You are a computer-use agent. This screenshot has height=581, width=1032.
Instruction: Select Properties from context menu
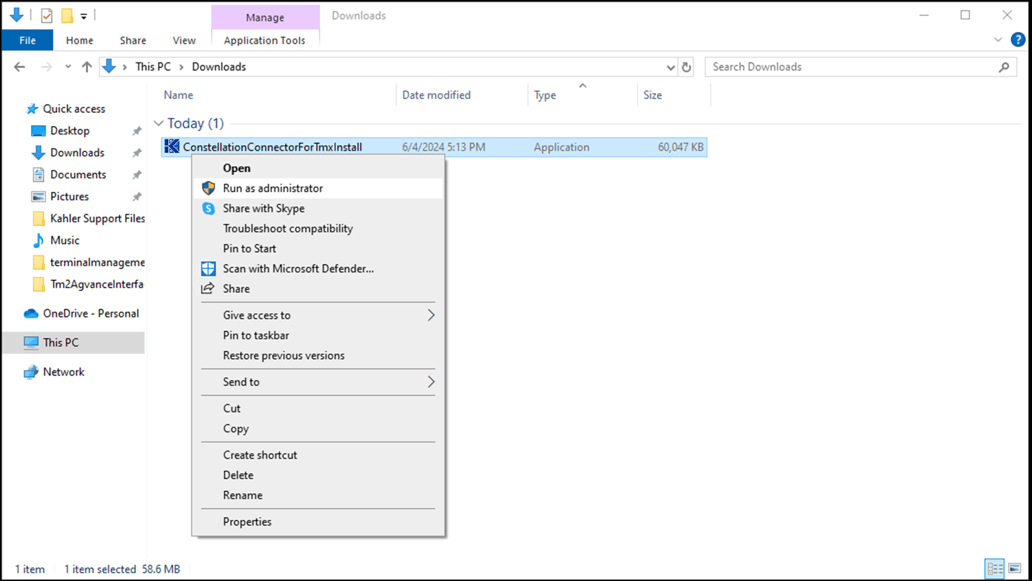pos(247,521)
